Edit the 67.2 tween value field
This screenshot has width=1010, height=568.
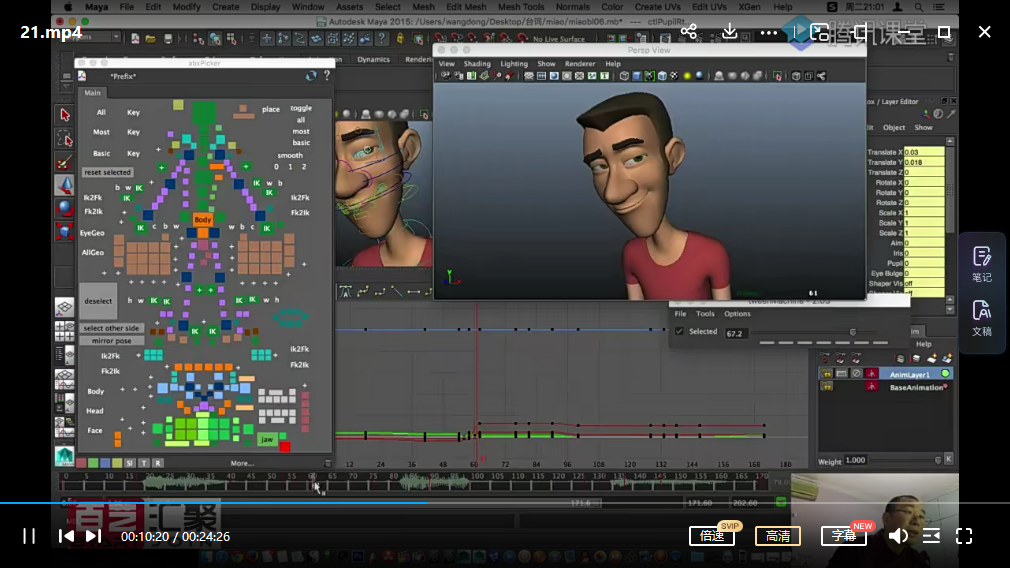click(734, 333)
